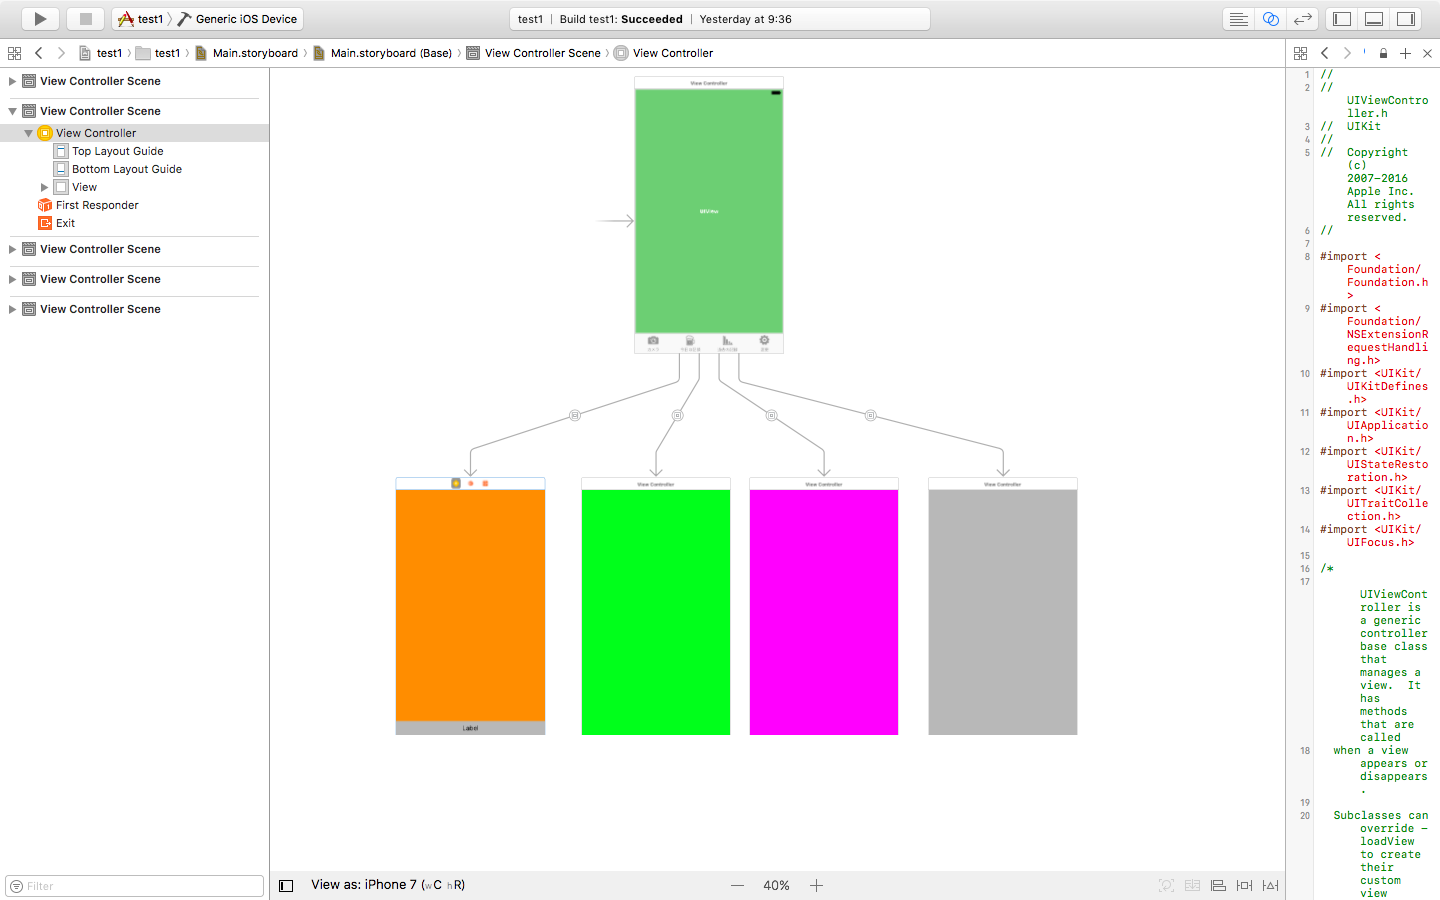Toggle the Debug area bottom panel
The width and height of the screenshot is (1440, 900).
pyautogui.click(x=1374, y=19)
